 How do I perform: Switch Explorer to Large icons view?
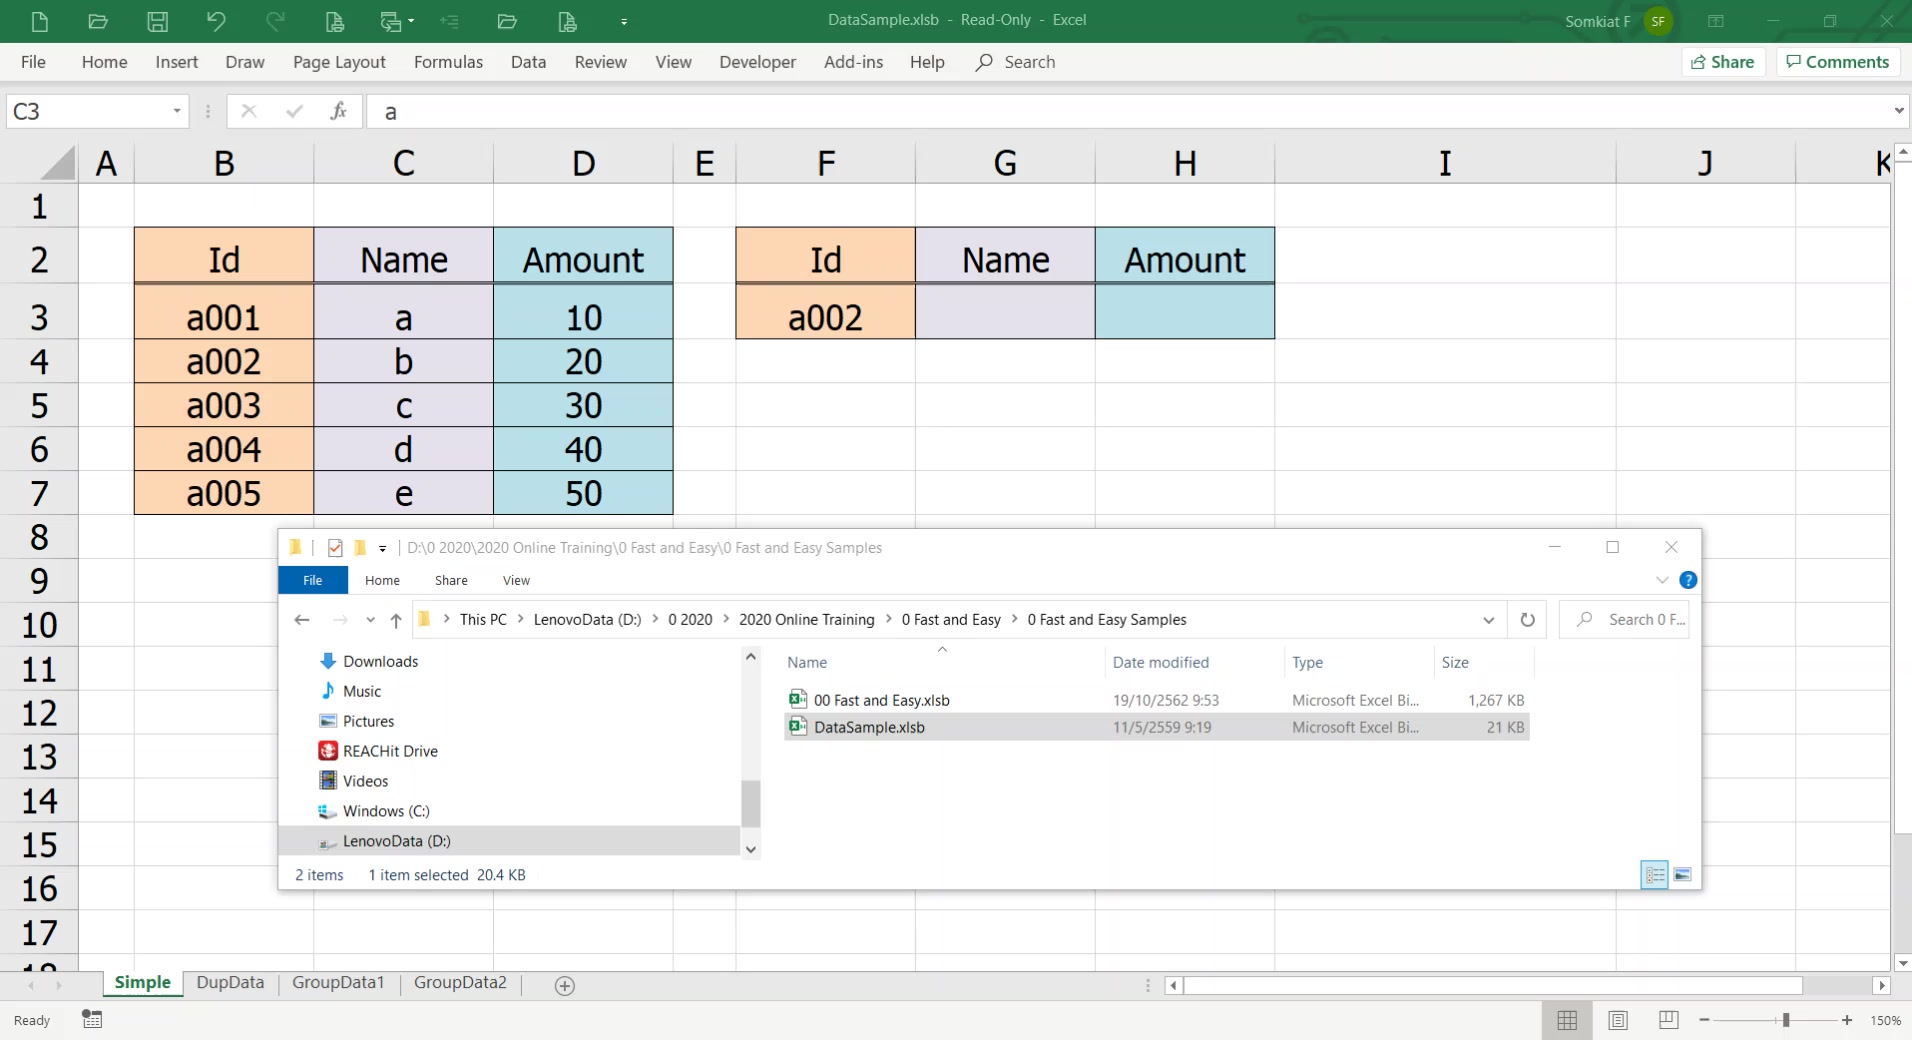[x=1682, y=875]
